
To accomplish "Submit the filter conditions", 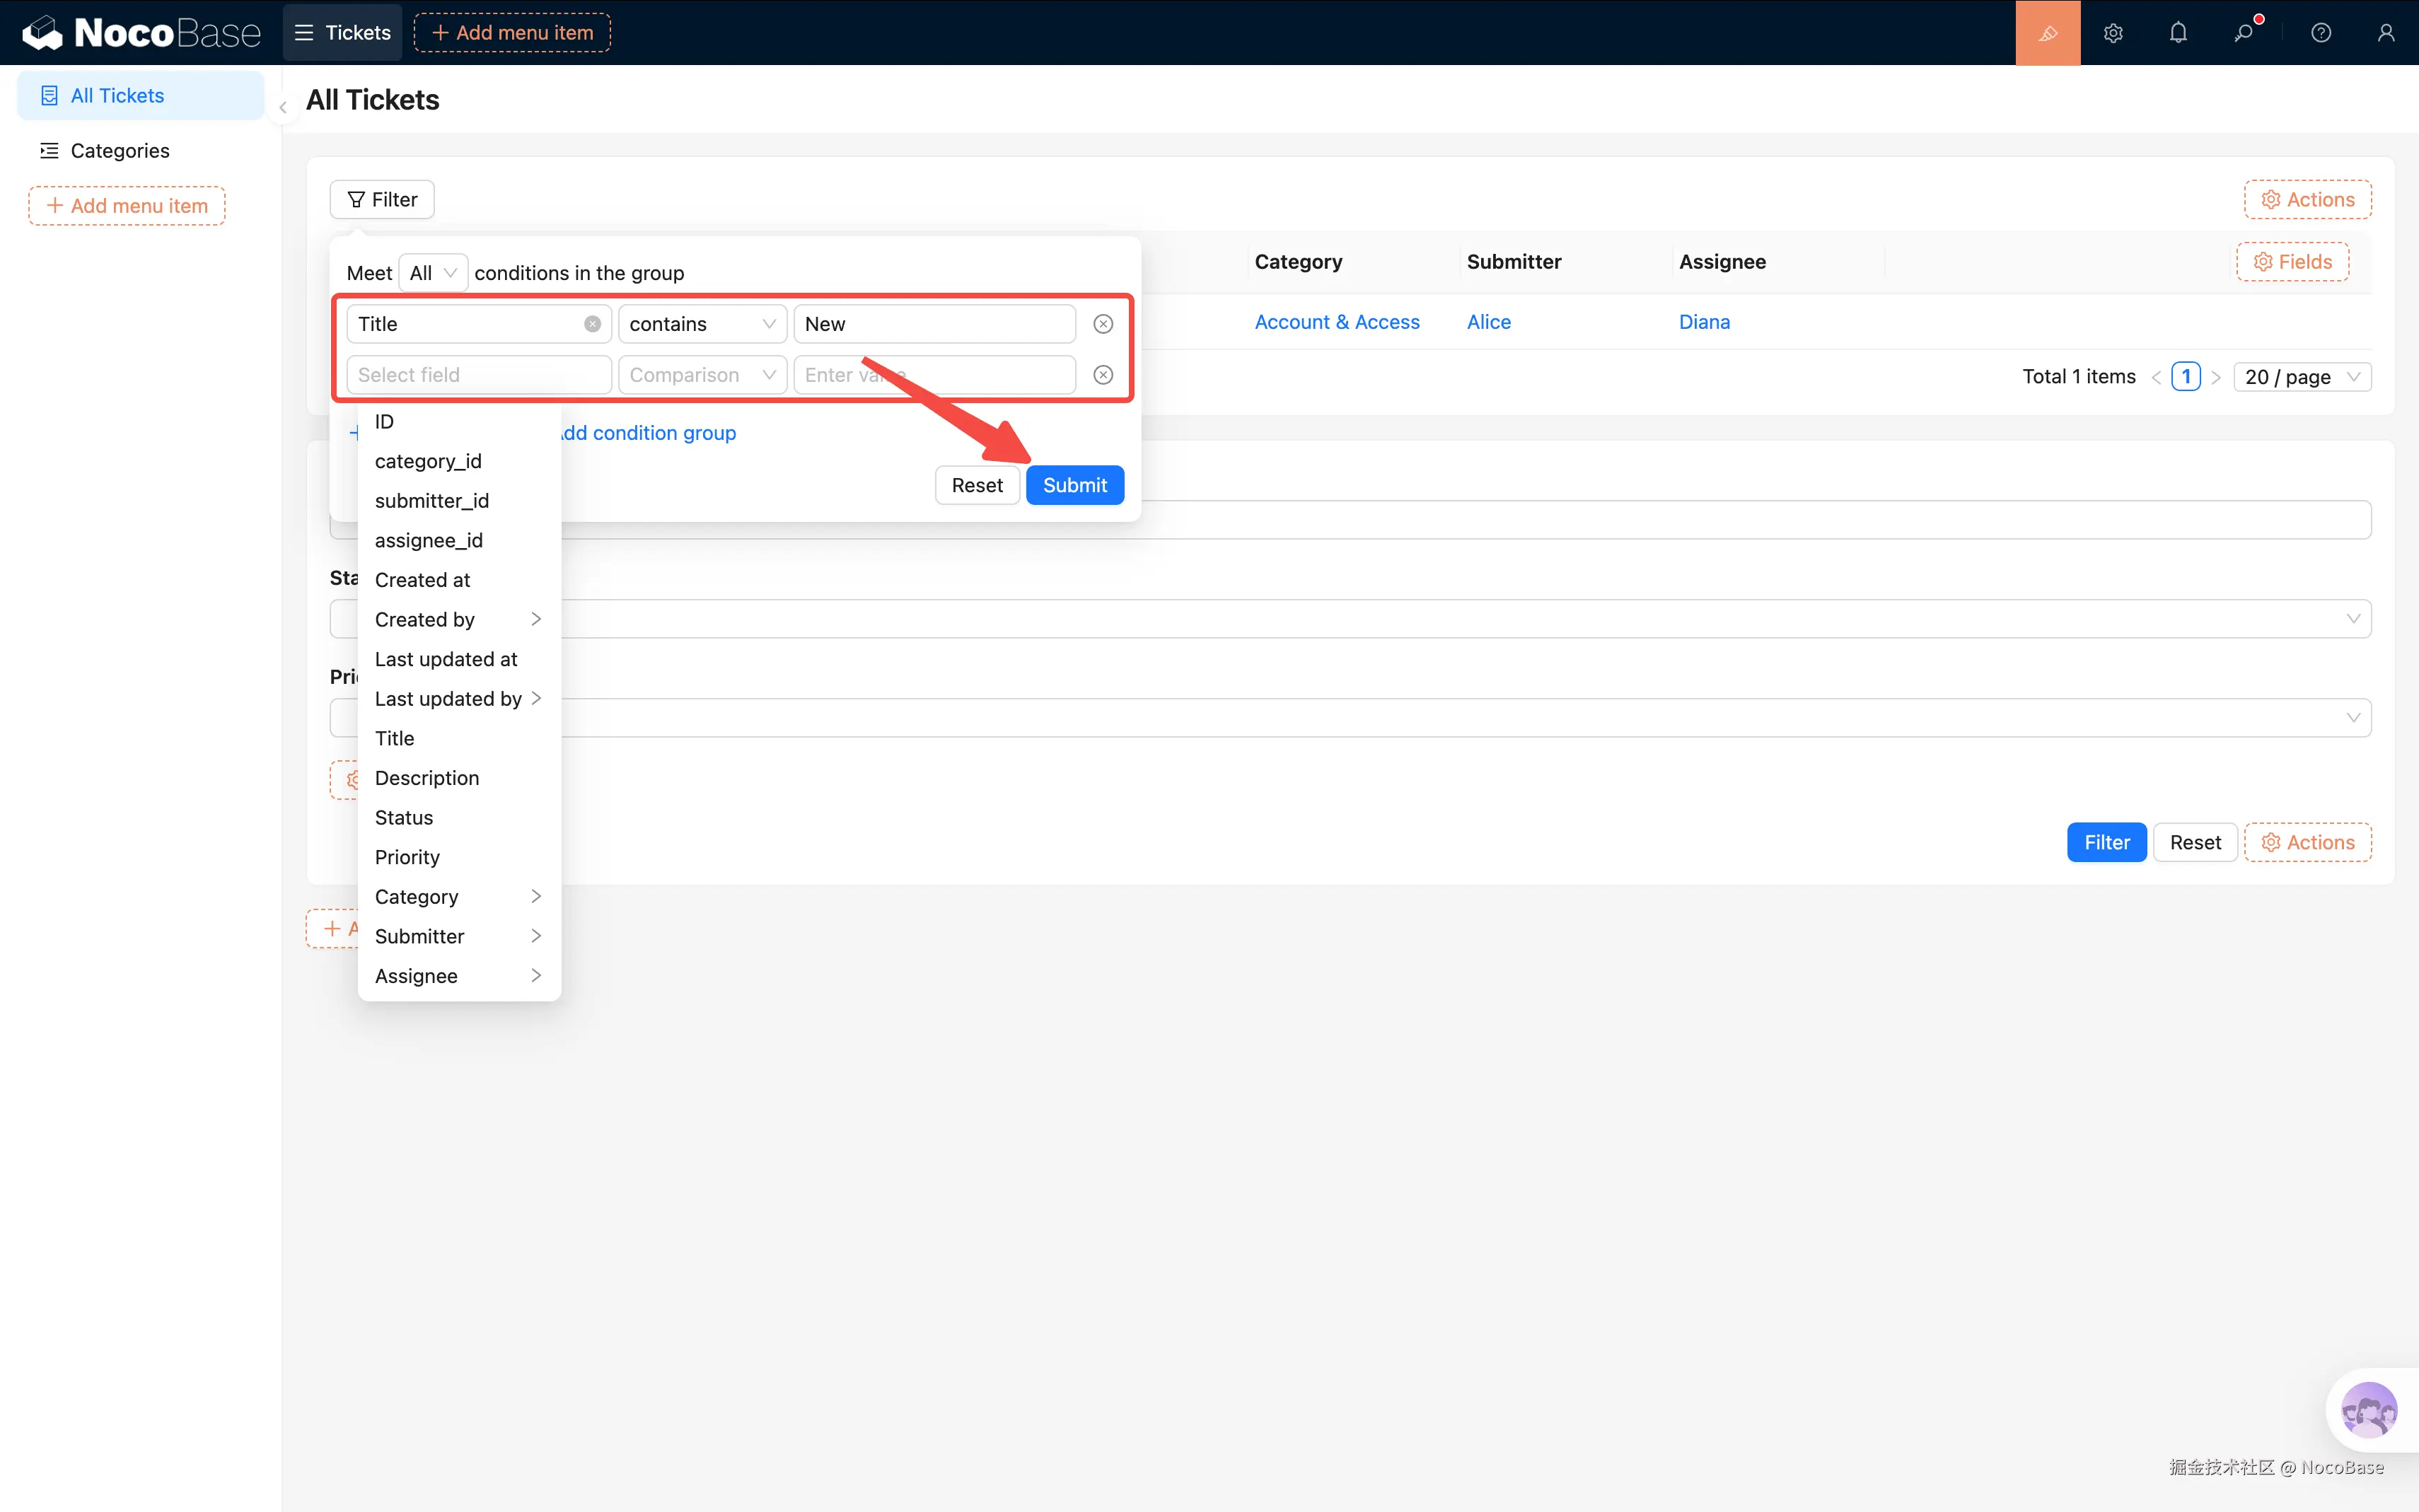I will (1074, 485).
